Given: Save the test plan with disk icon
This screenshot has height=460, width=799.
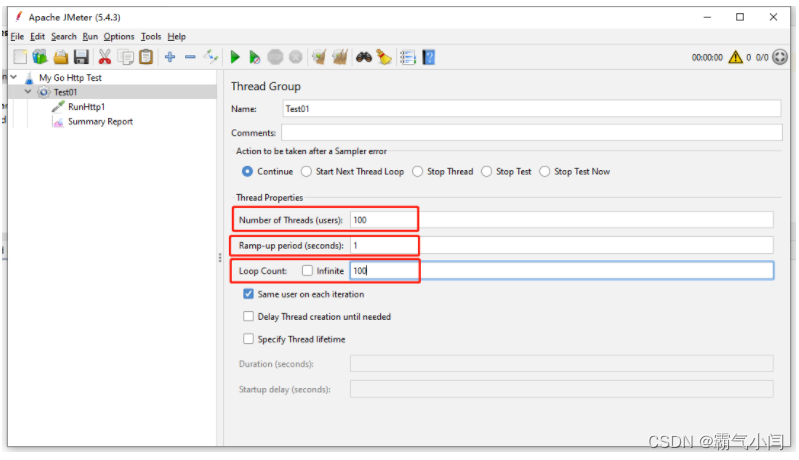Looking at the screenshot, I should [82, 57].
